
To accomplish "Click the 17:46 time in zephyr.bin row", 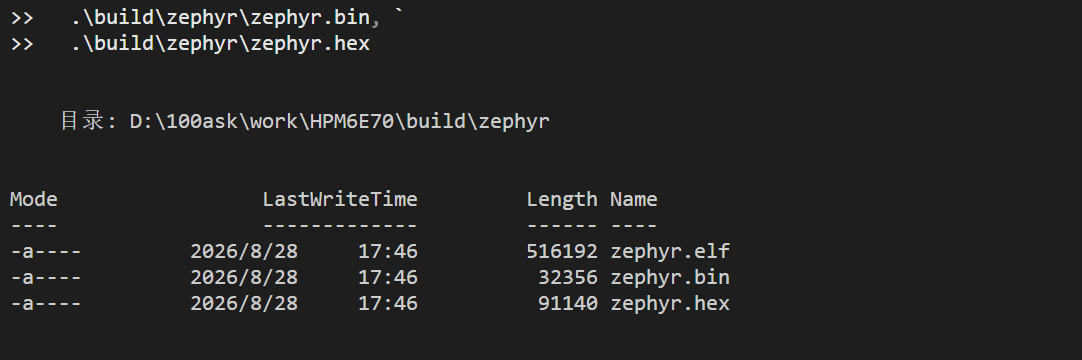I will (x=387, y=278).
